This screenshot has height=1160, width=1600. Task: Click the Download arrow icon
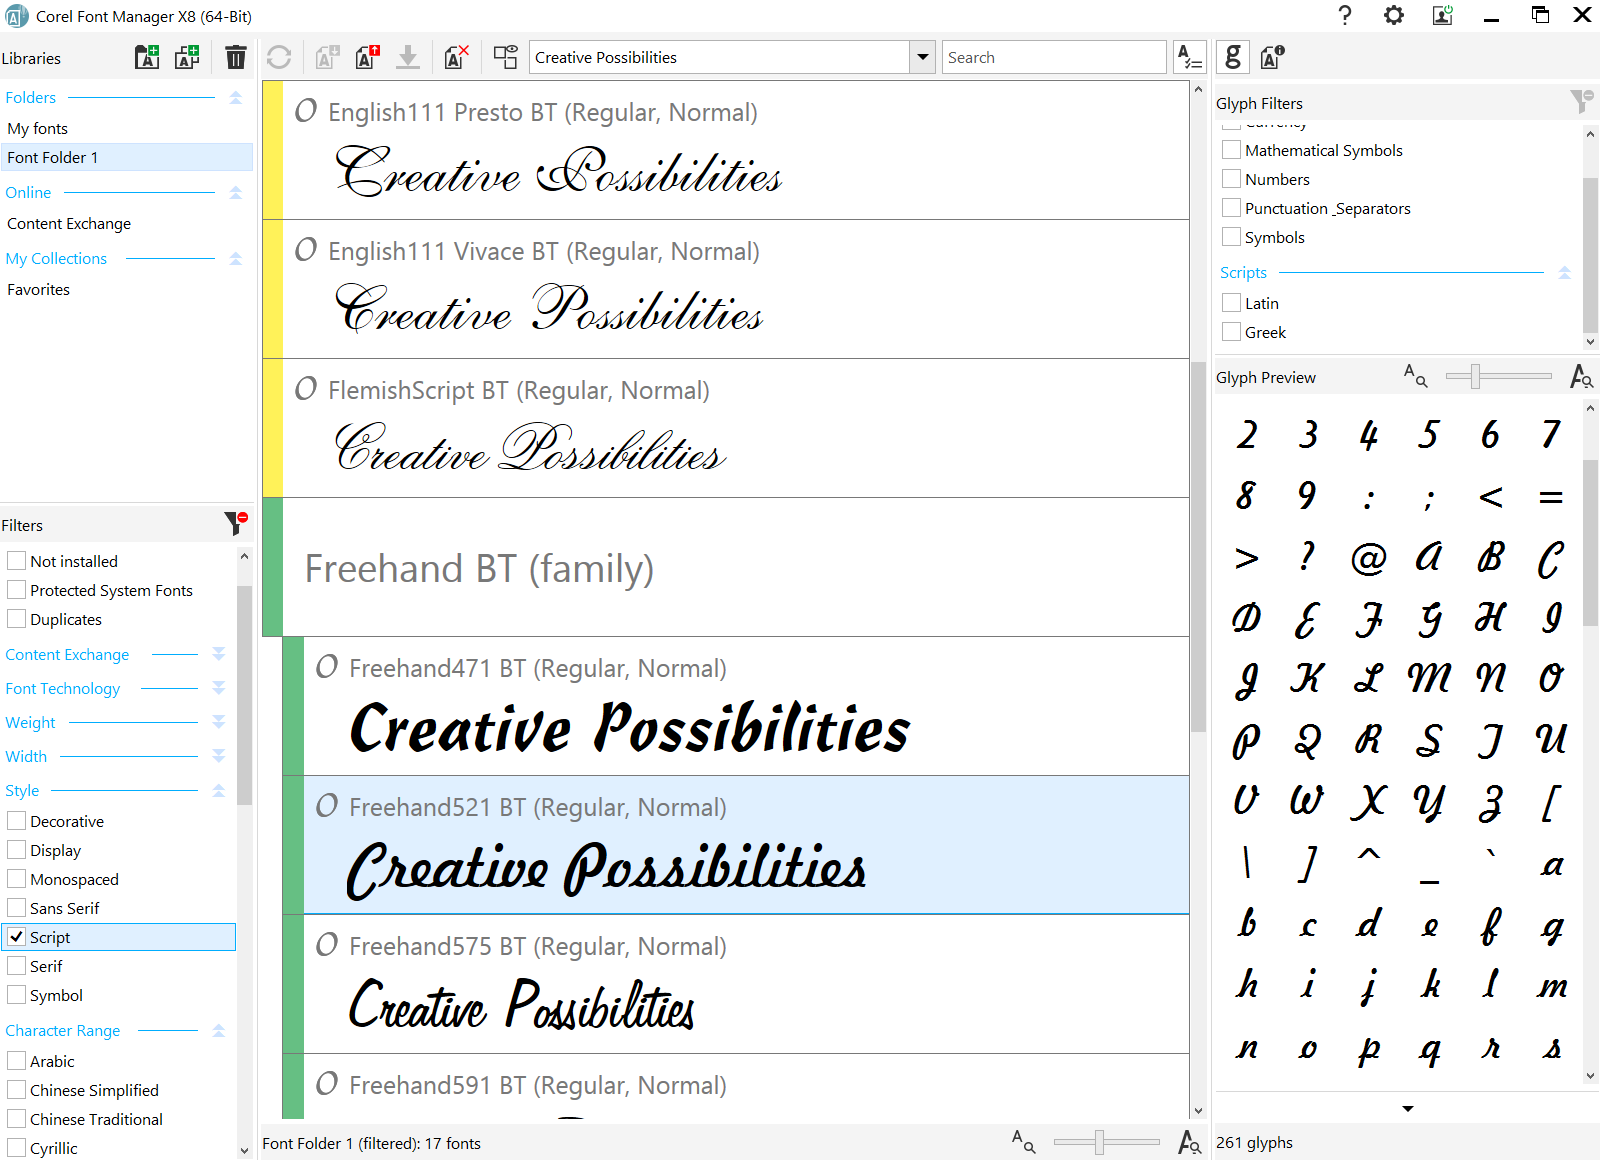point(408,57)
